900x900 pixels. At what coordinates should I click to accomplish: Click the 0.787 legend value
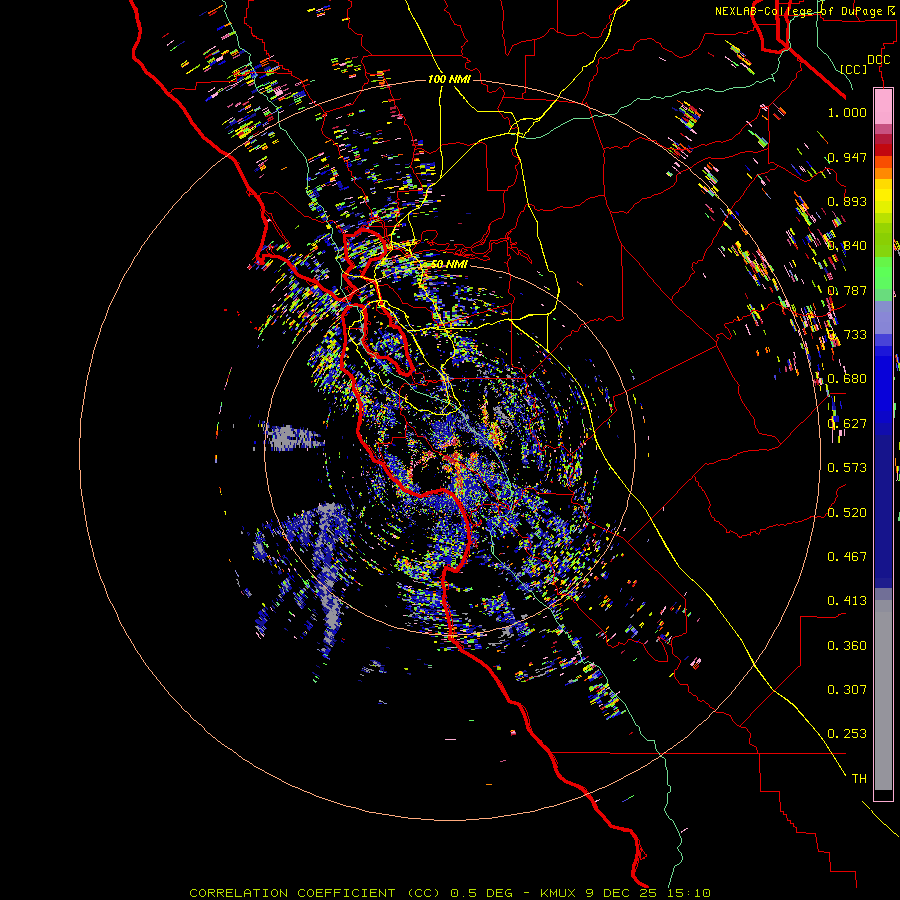click(847, 290)
